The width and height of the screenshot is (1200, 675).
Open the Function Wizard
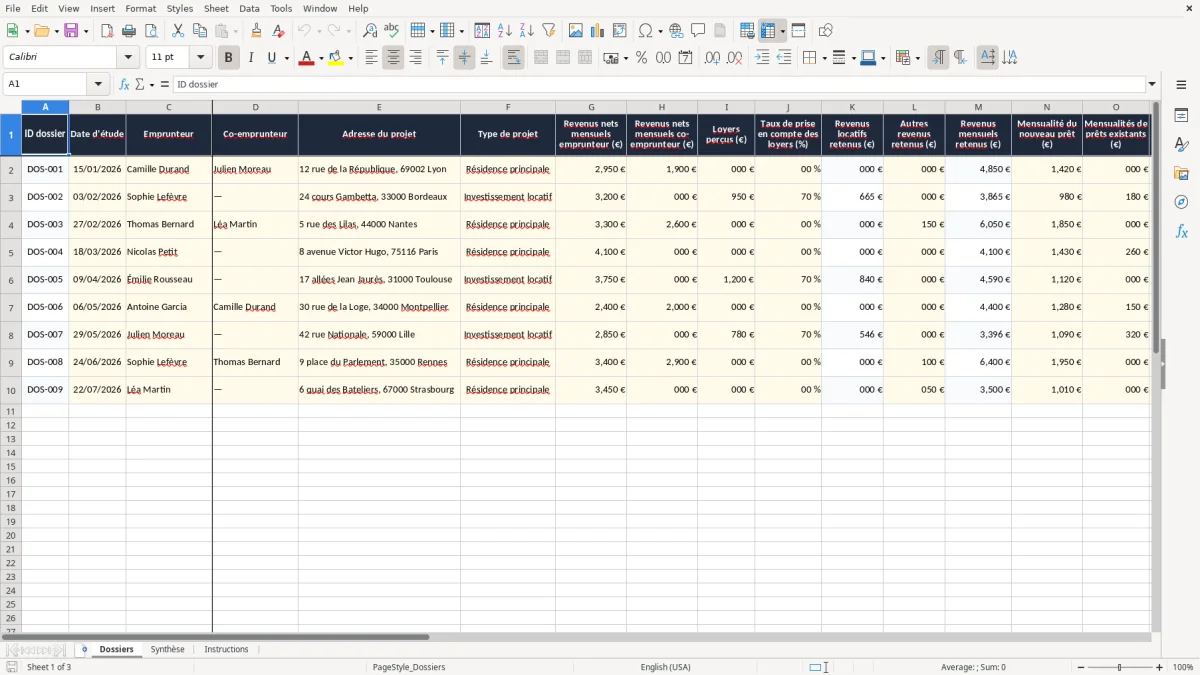tap(124, 85)
